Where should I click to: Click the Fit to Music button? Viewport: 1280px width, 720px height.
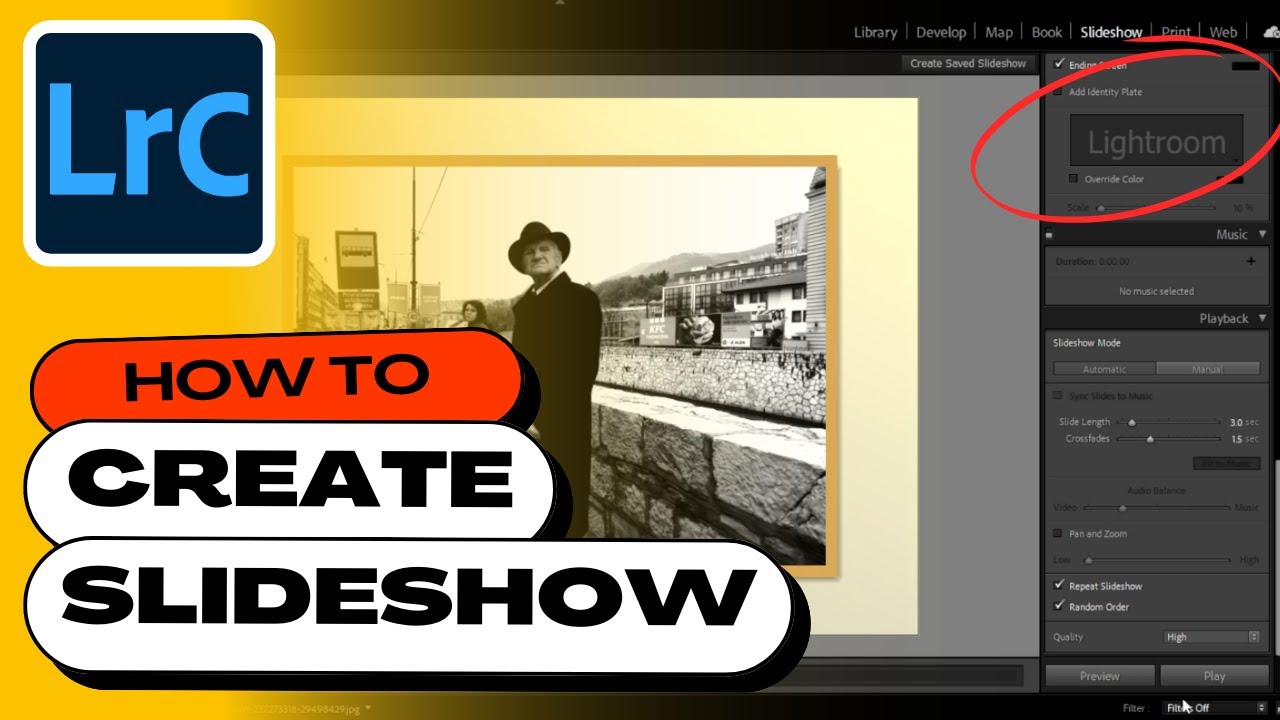1226,464
